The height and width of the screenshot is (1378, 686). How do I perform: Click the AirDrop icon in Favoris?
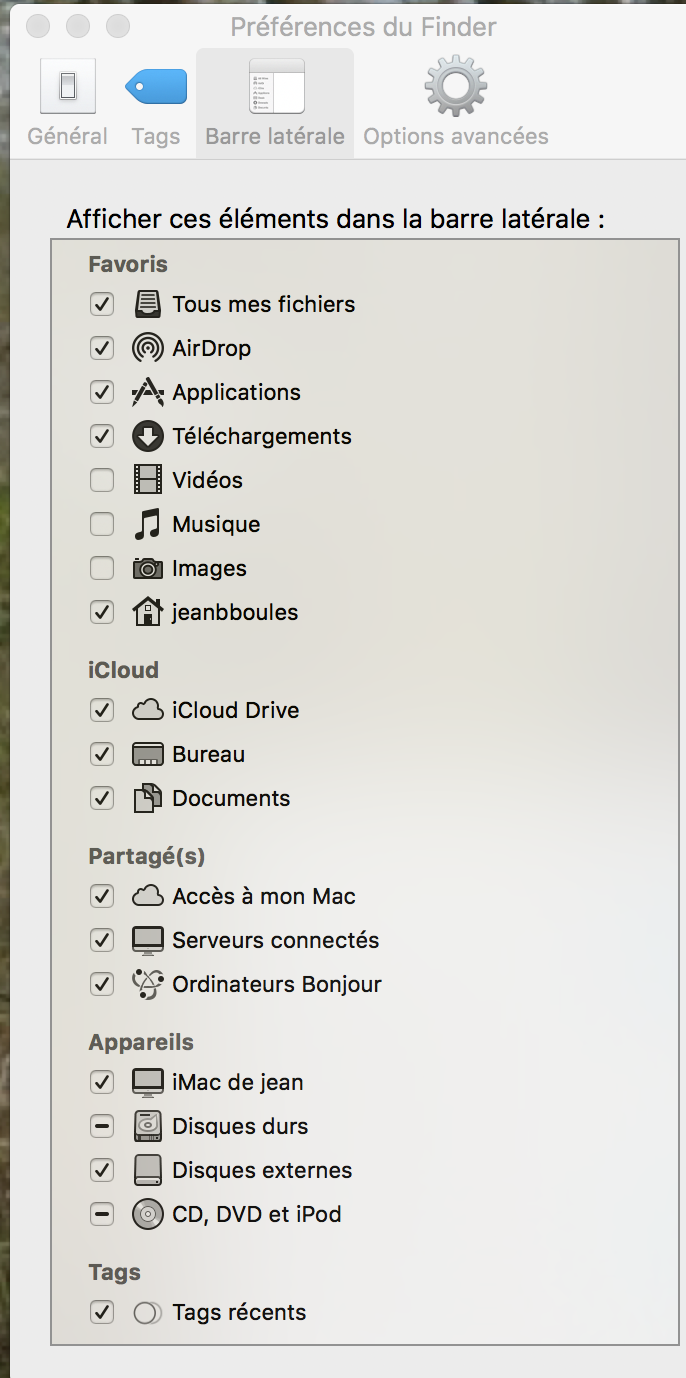point(148,348)
